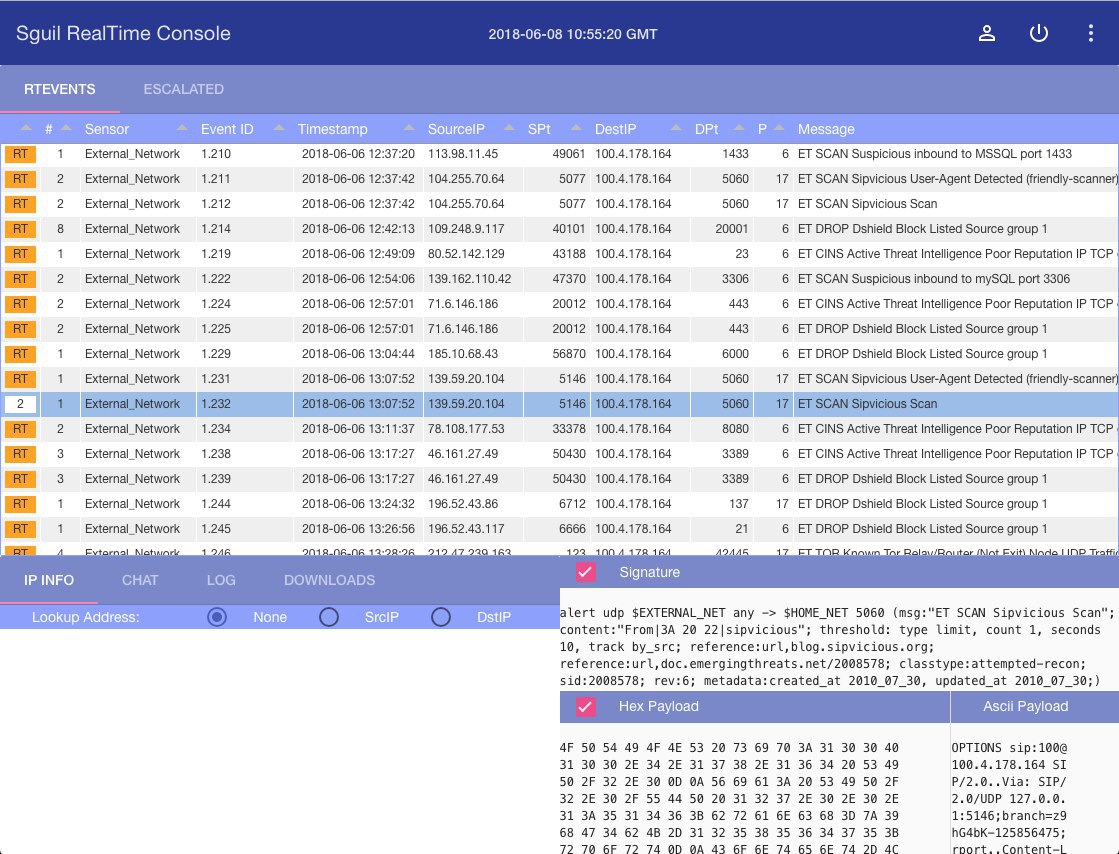Viewport: 1119px width, 854px height.
Task: Click the Message column header
Action: (x=826, y=129)
